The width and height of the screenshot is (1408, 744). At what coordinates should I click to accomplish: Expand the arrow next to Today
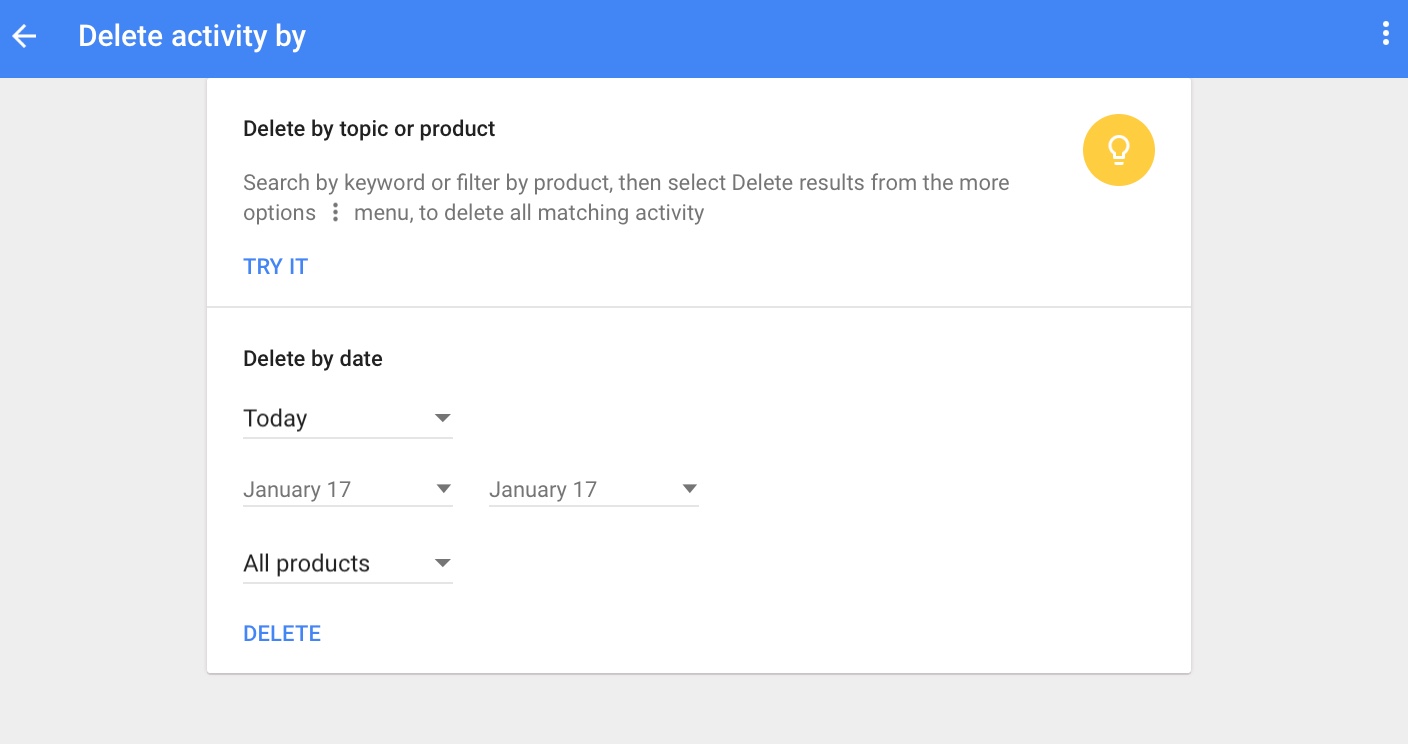click(x=443, y=418)
